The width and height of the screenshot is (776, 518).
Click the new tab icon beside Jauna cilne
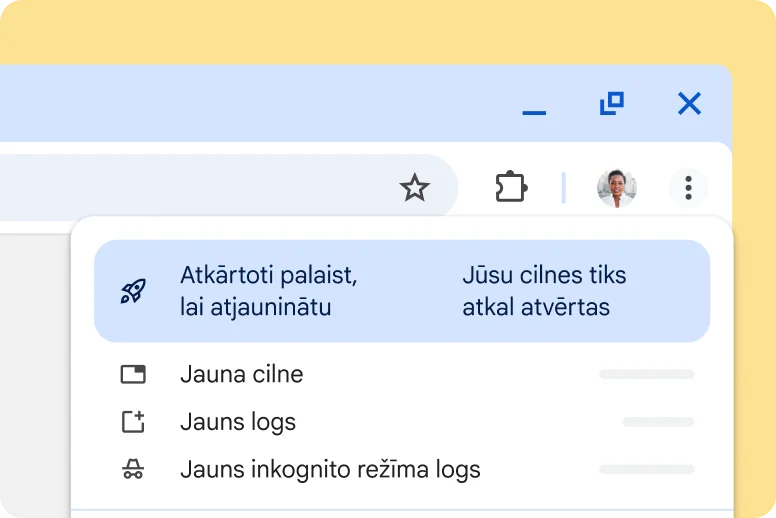[x=133, y=375]
